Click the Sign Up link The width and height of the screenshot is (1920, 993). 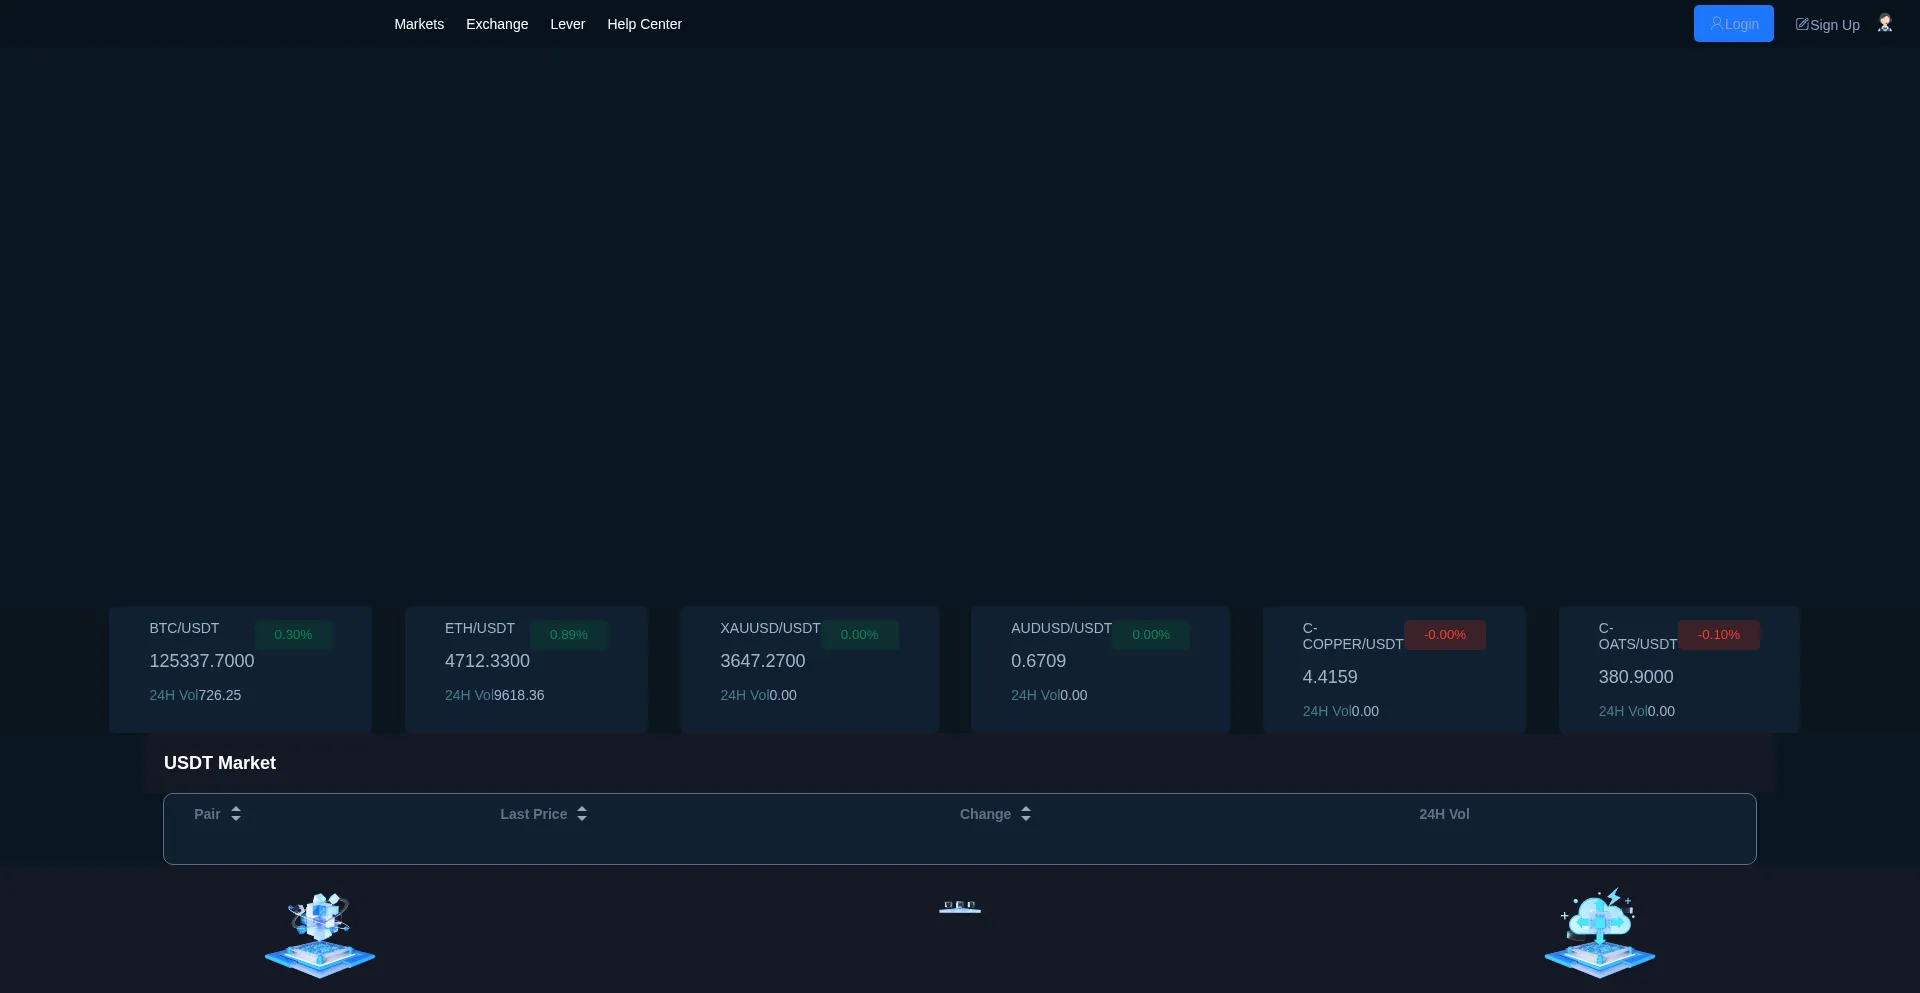1827,25
